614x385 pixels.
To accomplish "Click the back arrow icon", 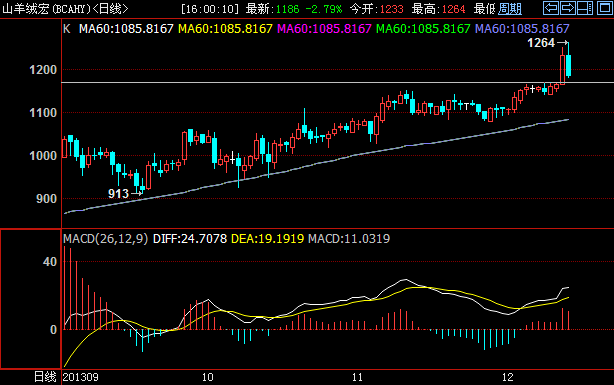I will [551, 8].
